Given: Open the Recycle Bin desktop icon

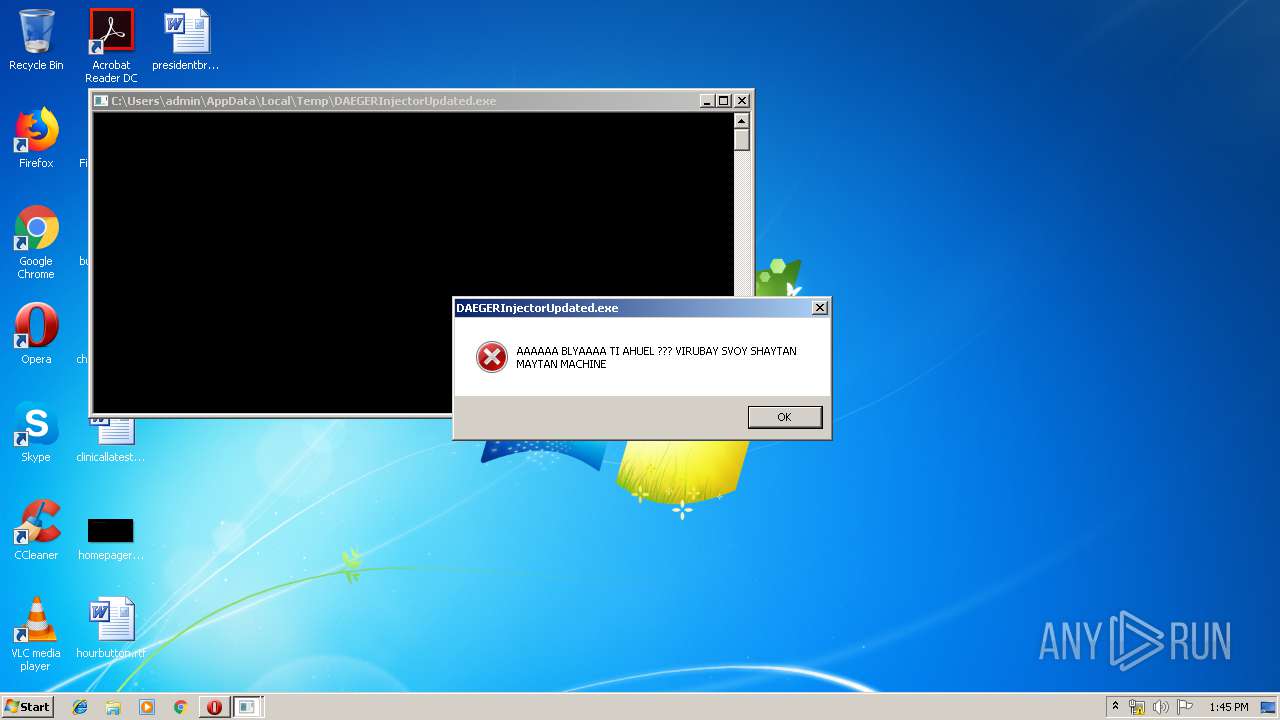Looking at the screenshot, I should [x=36, y=40].
